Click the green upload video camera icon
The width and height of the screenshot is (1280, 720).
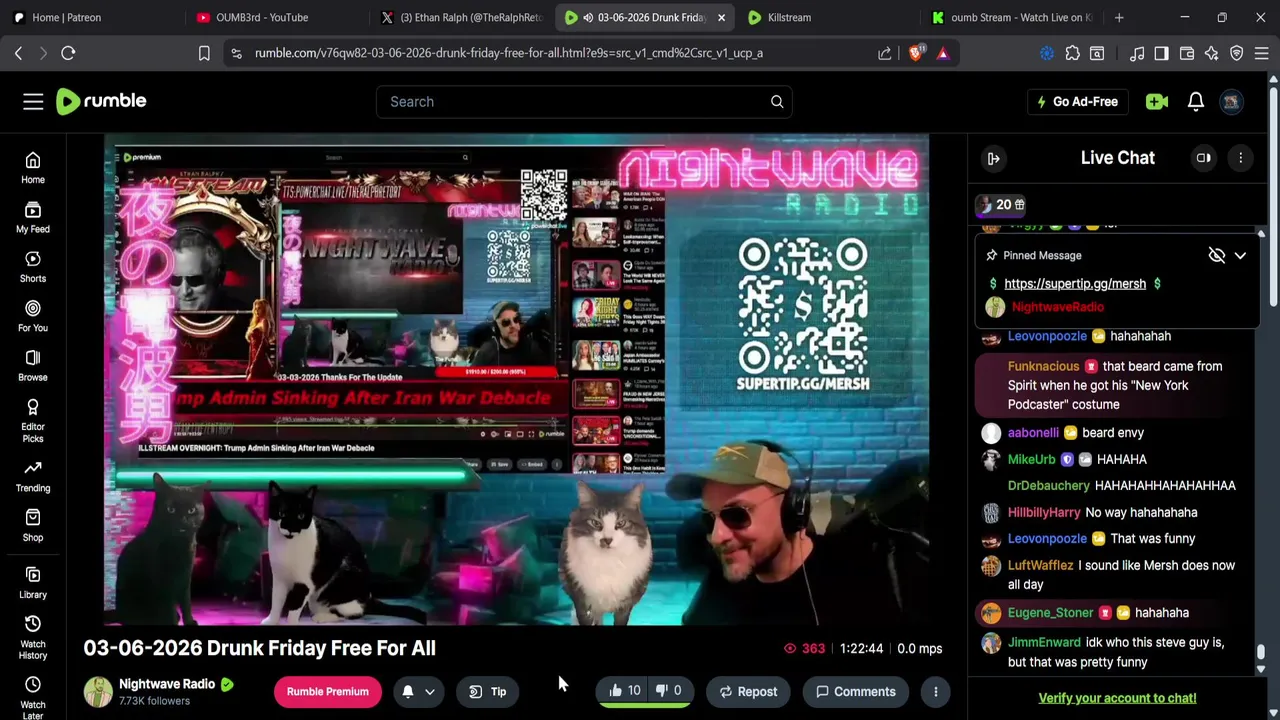coord(1157,101)
